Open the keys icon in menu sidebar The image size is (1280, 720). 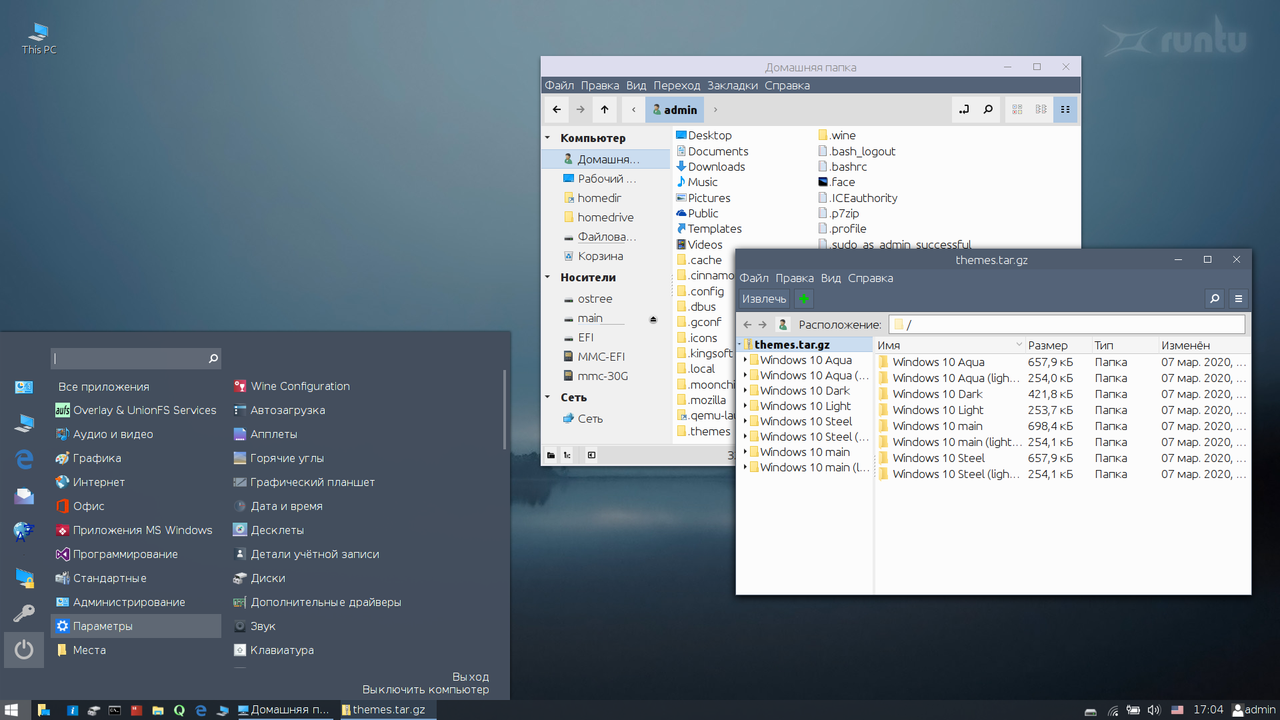24,612
